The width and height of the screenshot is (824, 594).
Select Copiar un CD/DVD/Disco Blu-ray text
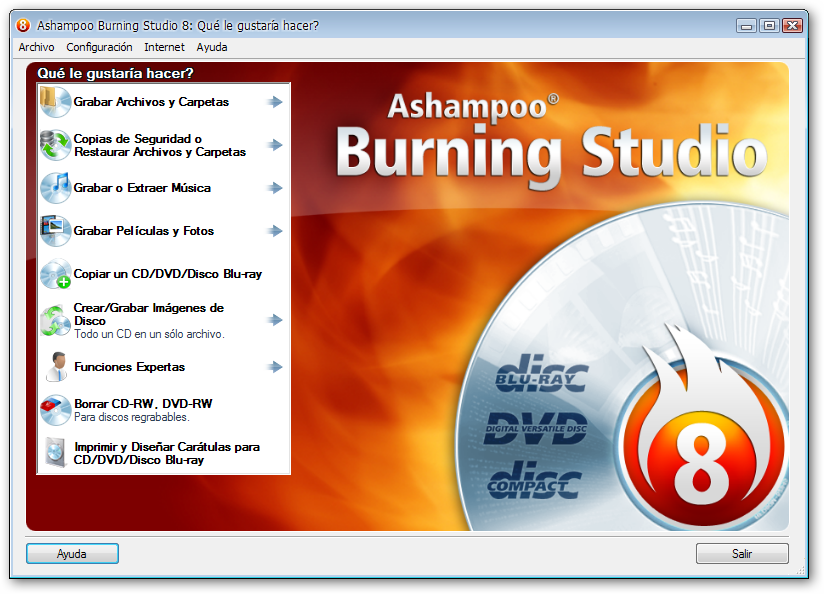pos(168,274)
